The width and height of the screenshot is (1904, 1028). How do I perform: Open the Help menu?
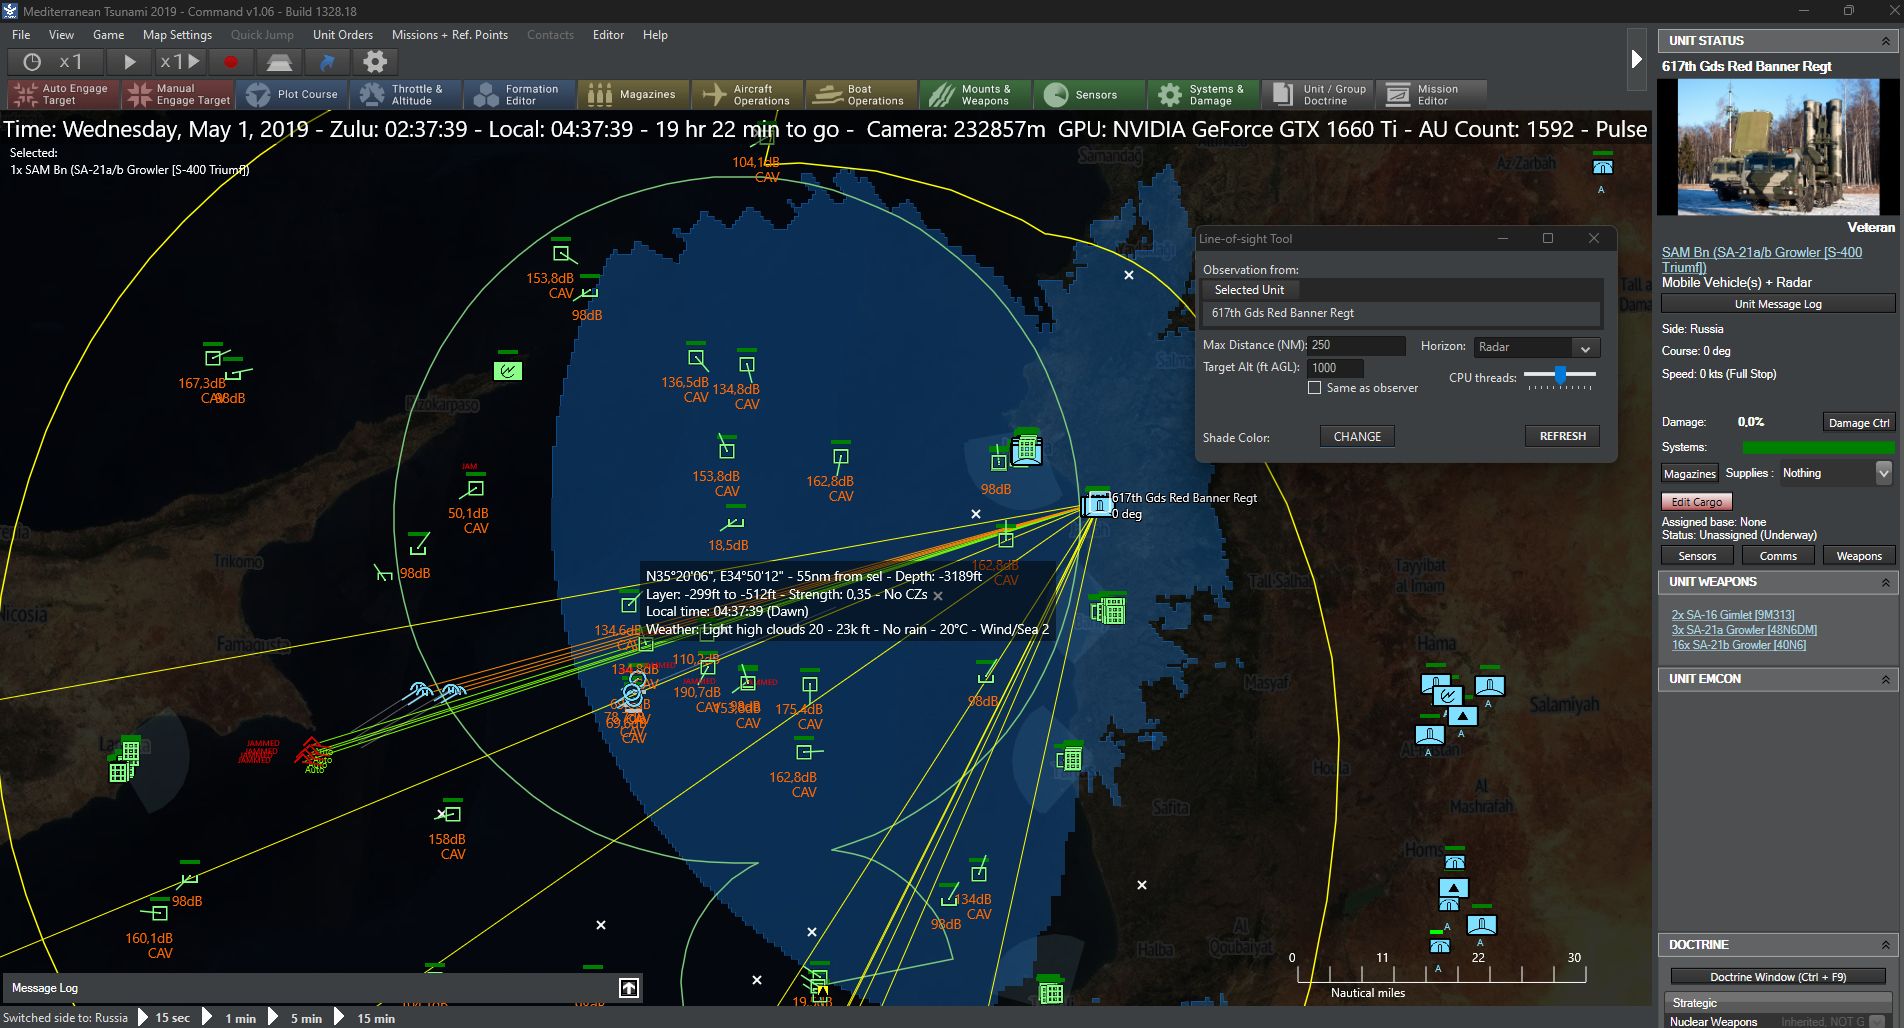pyautogui.click(x=655, y=34)
